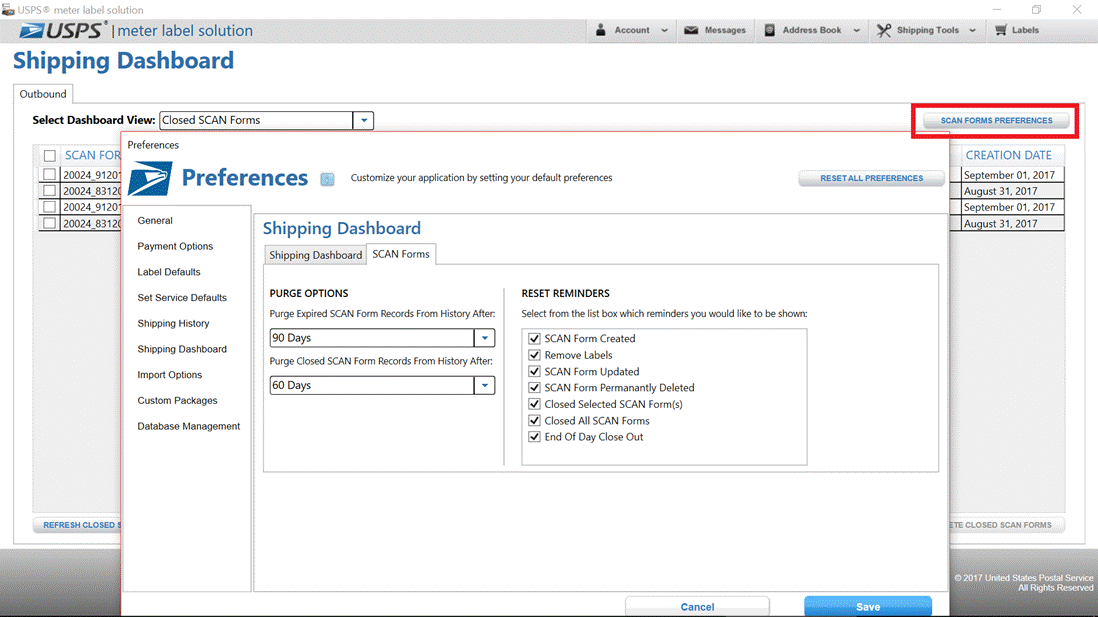Open Database Management preferences section
Screen dimensions: 1098x617
coord(188,426)
